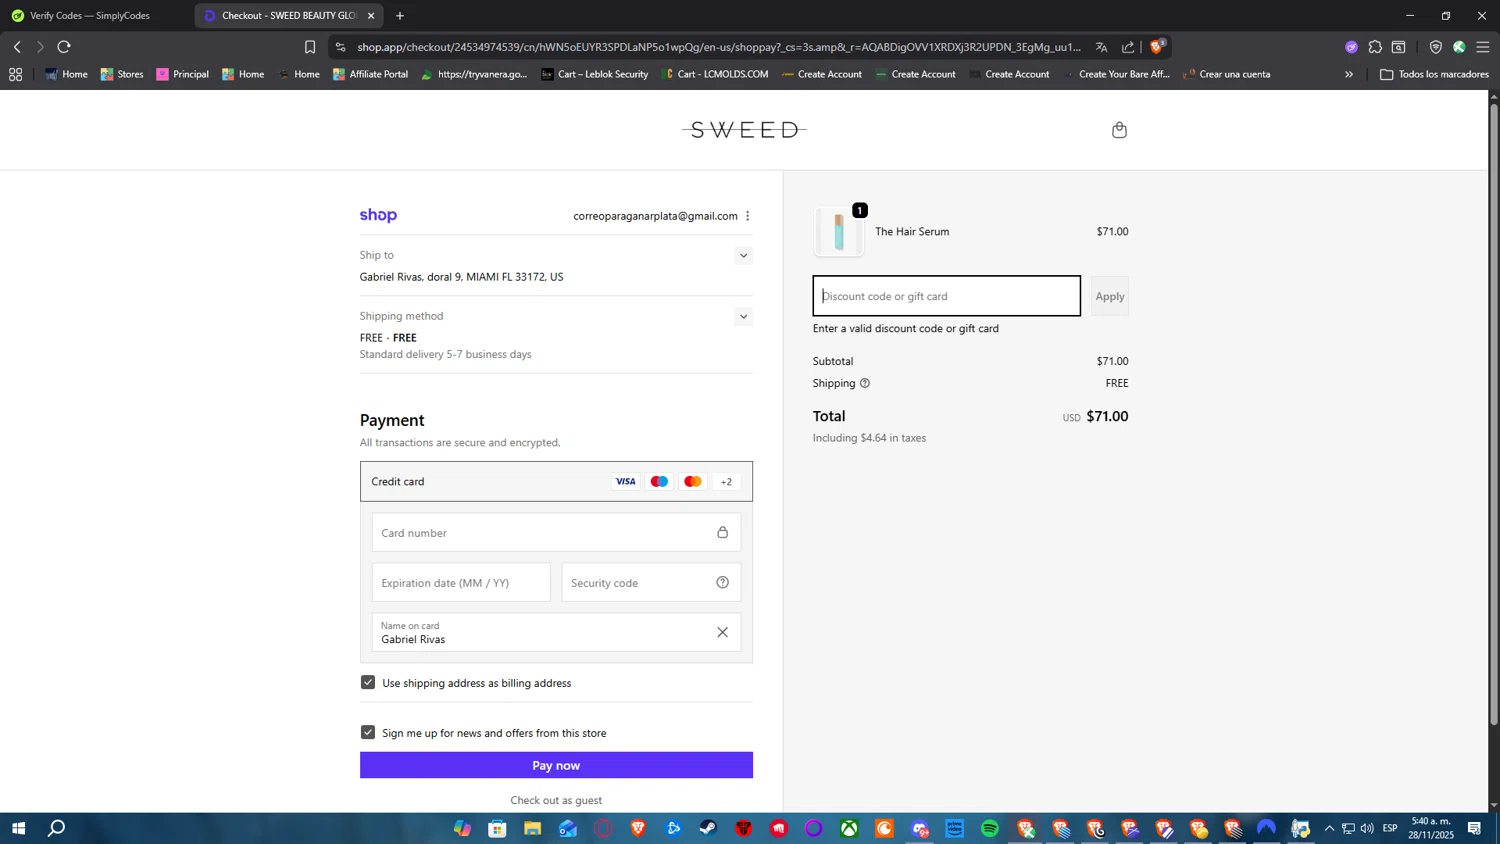Click the Pay now button
Viewport: 1500px width, 844px height.
tap(556, 765)
